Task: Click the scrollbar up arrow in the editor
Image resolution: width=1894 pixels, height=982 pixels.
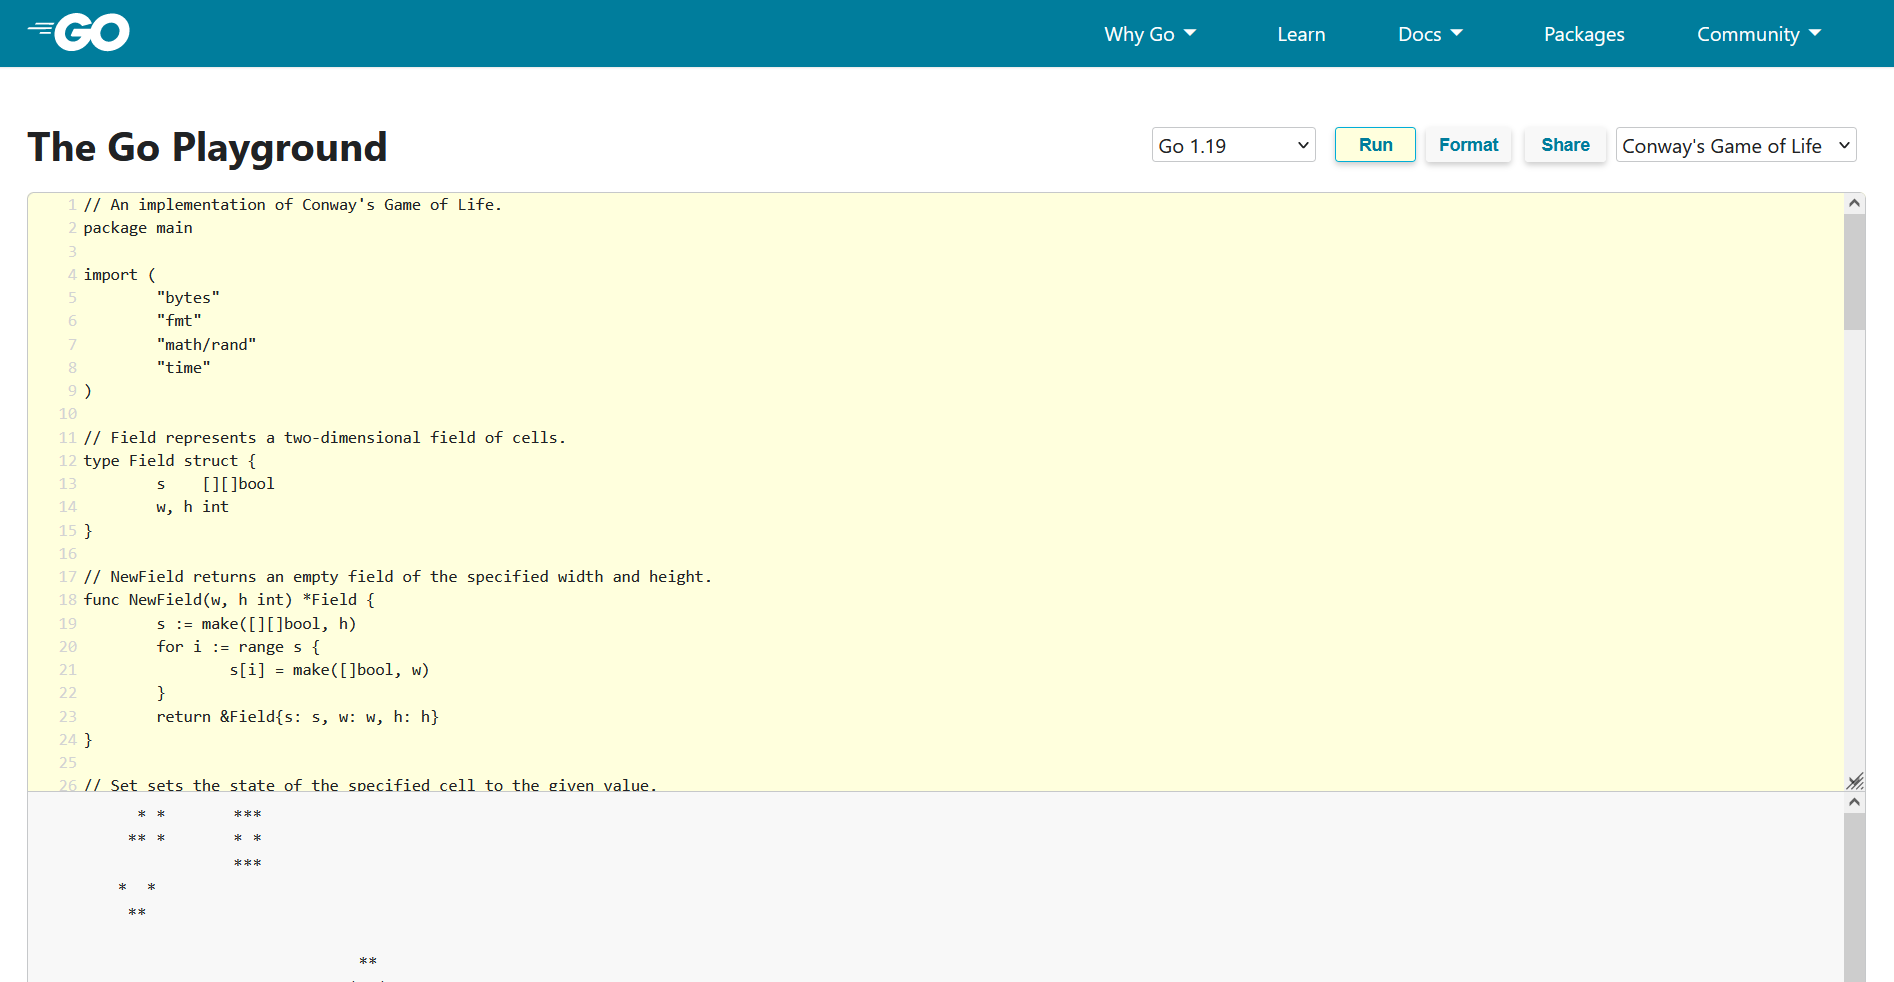Action: coord(1855,202)
